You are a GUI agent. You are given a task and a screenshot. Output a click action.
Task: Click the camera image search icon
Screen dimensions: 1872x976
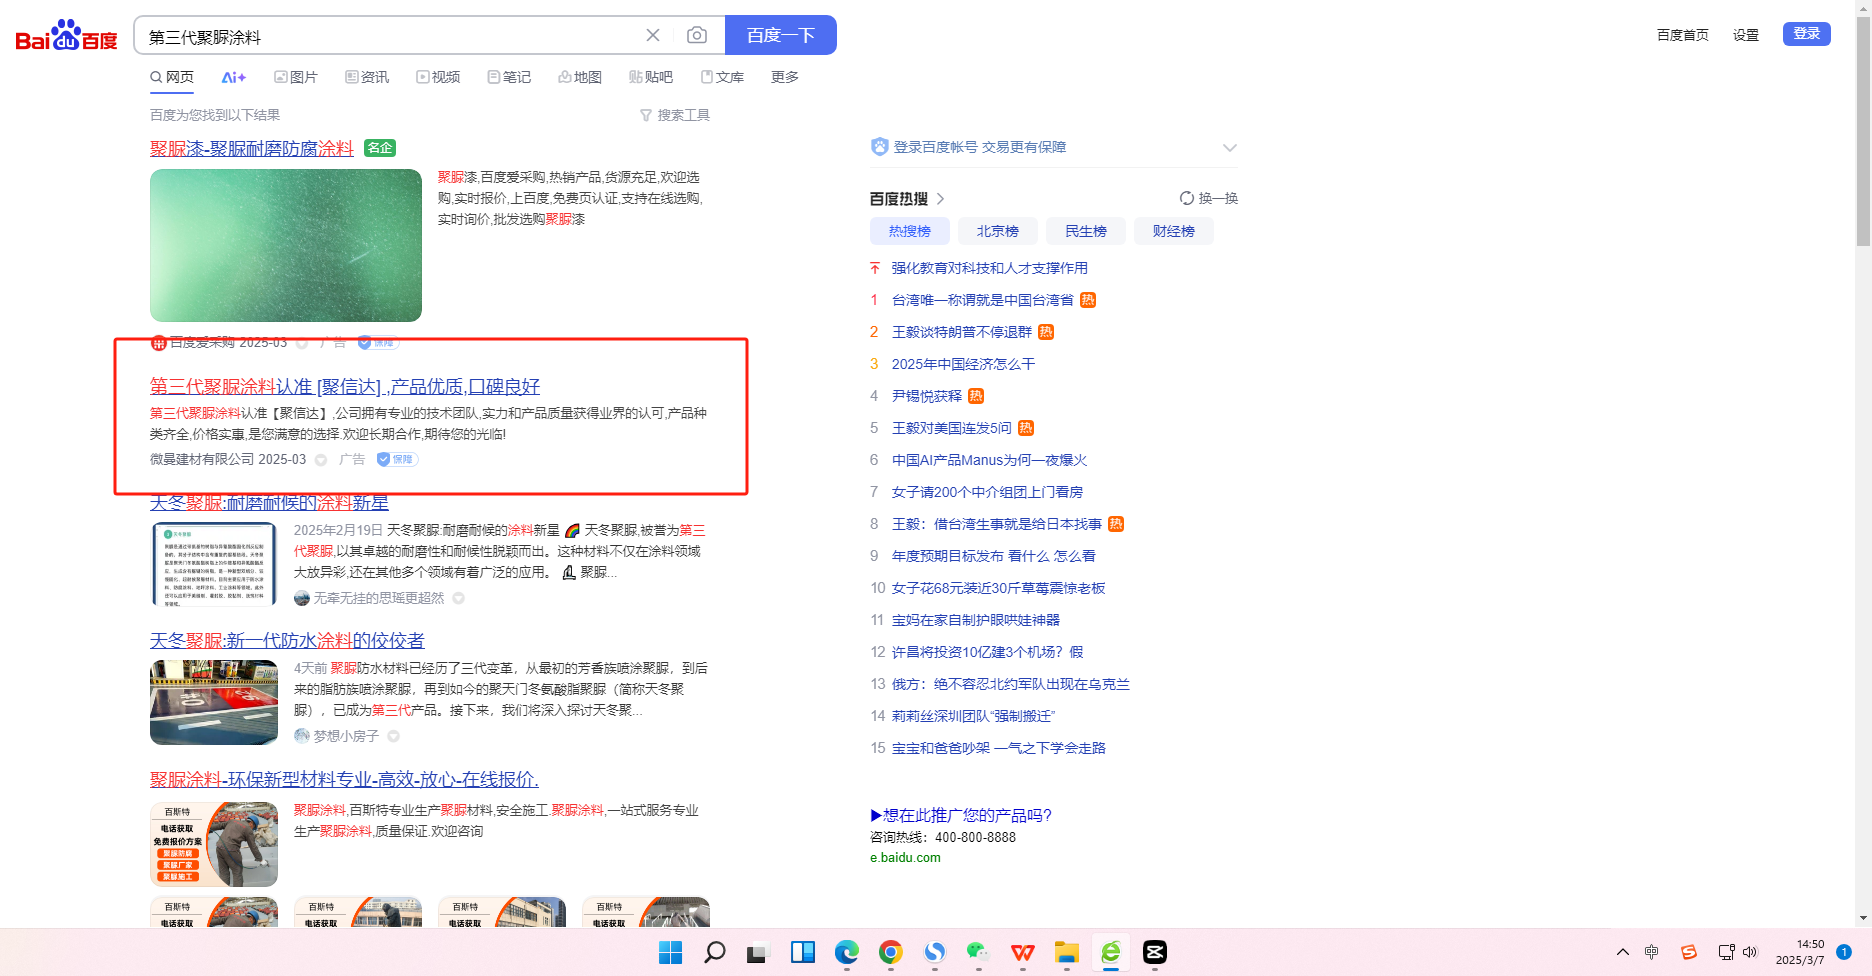point(697,36)
